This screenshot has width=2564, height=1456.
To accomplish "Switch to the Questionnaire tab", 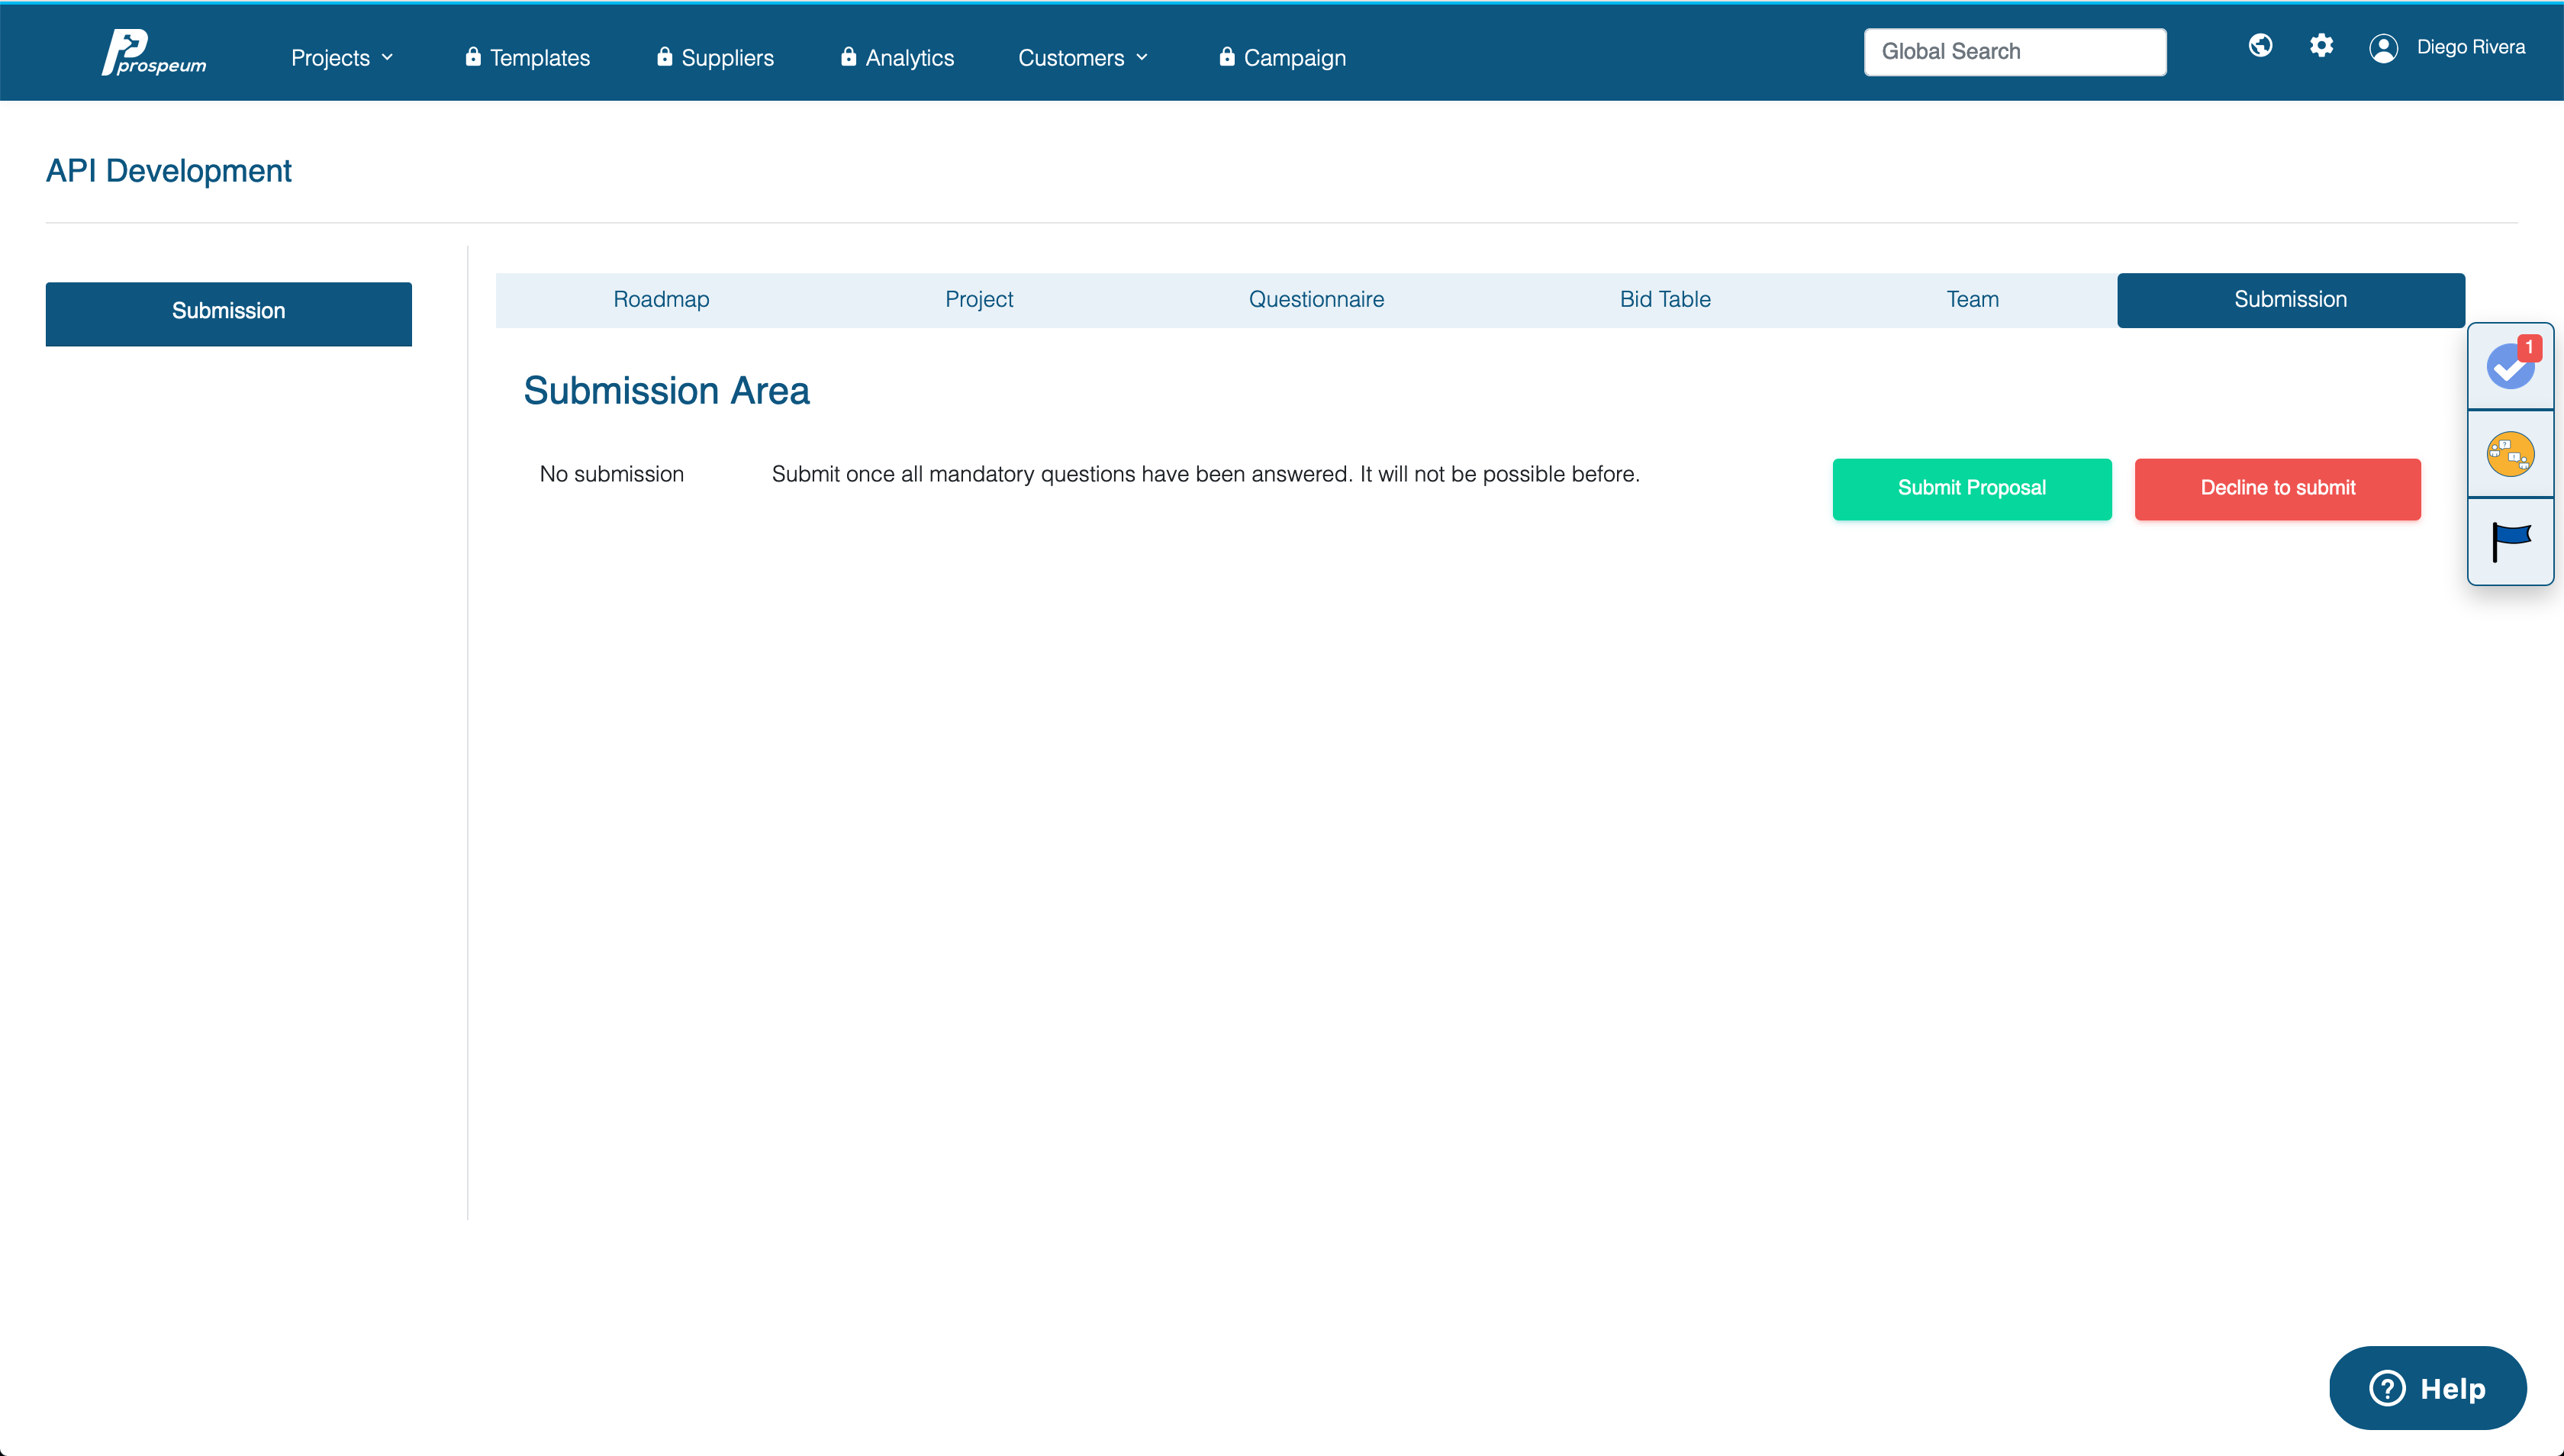I will point(1316,300).
